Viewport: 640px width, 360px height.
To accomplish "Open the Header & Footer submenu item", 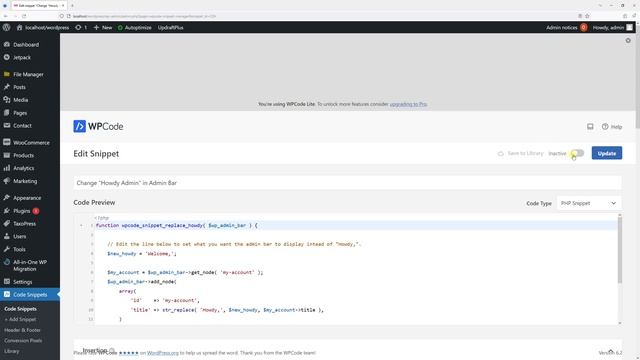I will coord(22,330).
